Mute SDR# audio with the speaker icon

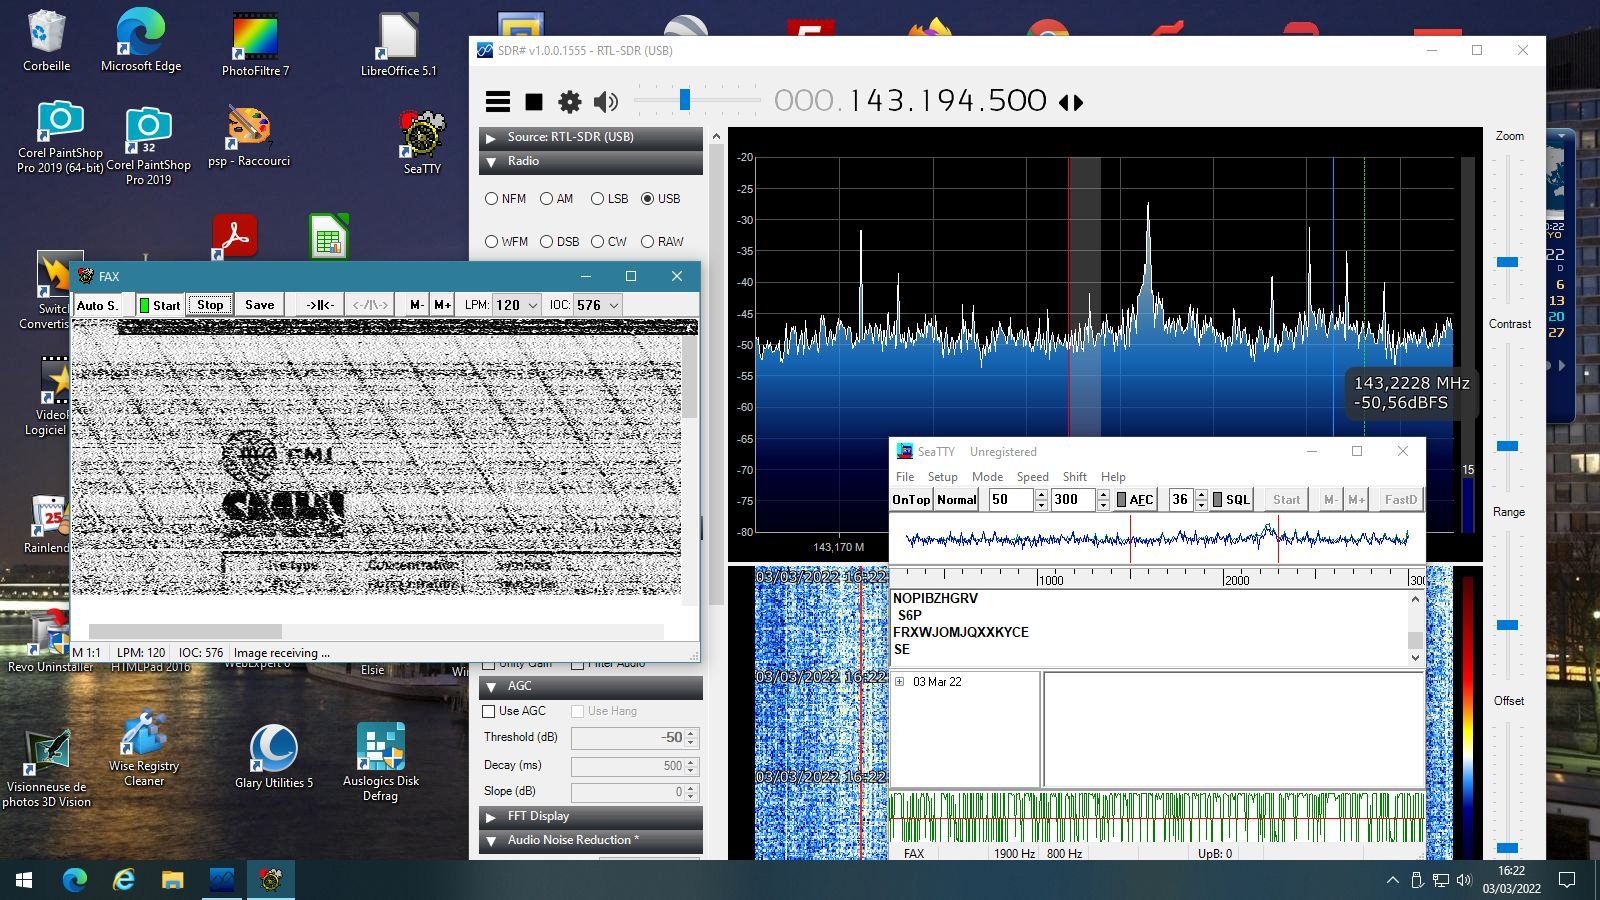coord(606,101)
